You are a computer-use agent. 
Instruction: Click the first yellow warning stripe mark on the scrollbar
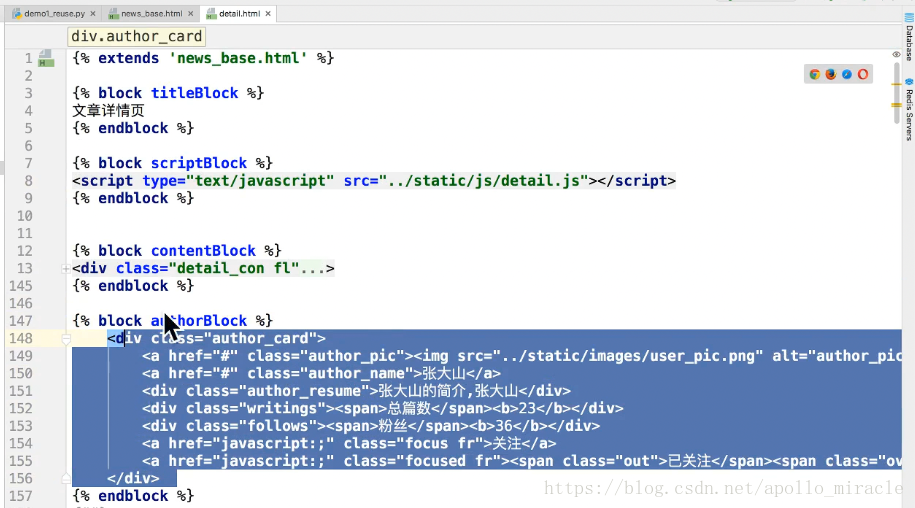[x=897, y=85]
